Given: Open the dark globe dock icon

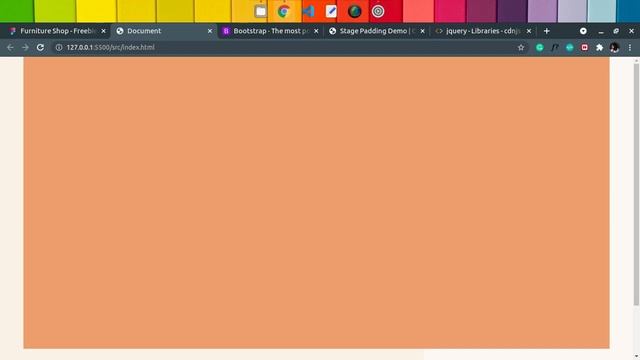Looking at the screenshot, I should 354,11.
